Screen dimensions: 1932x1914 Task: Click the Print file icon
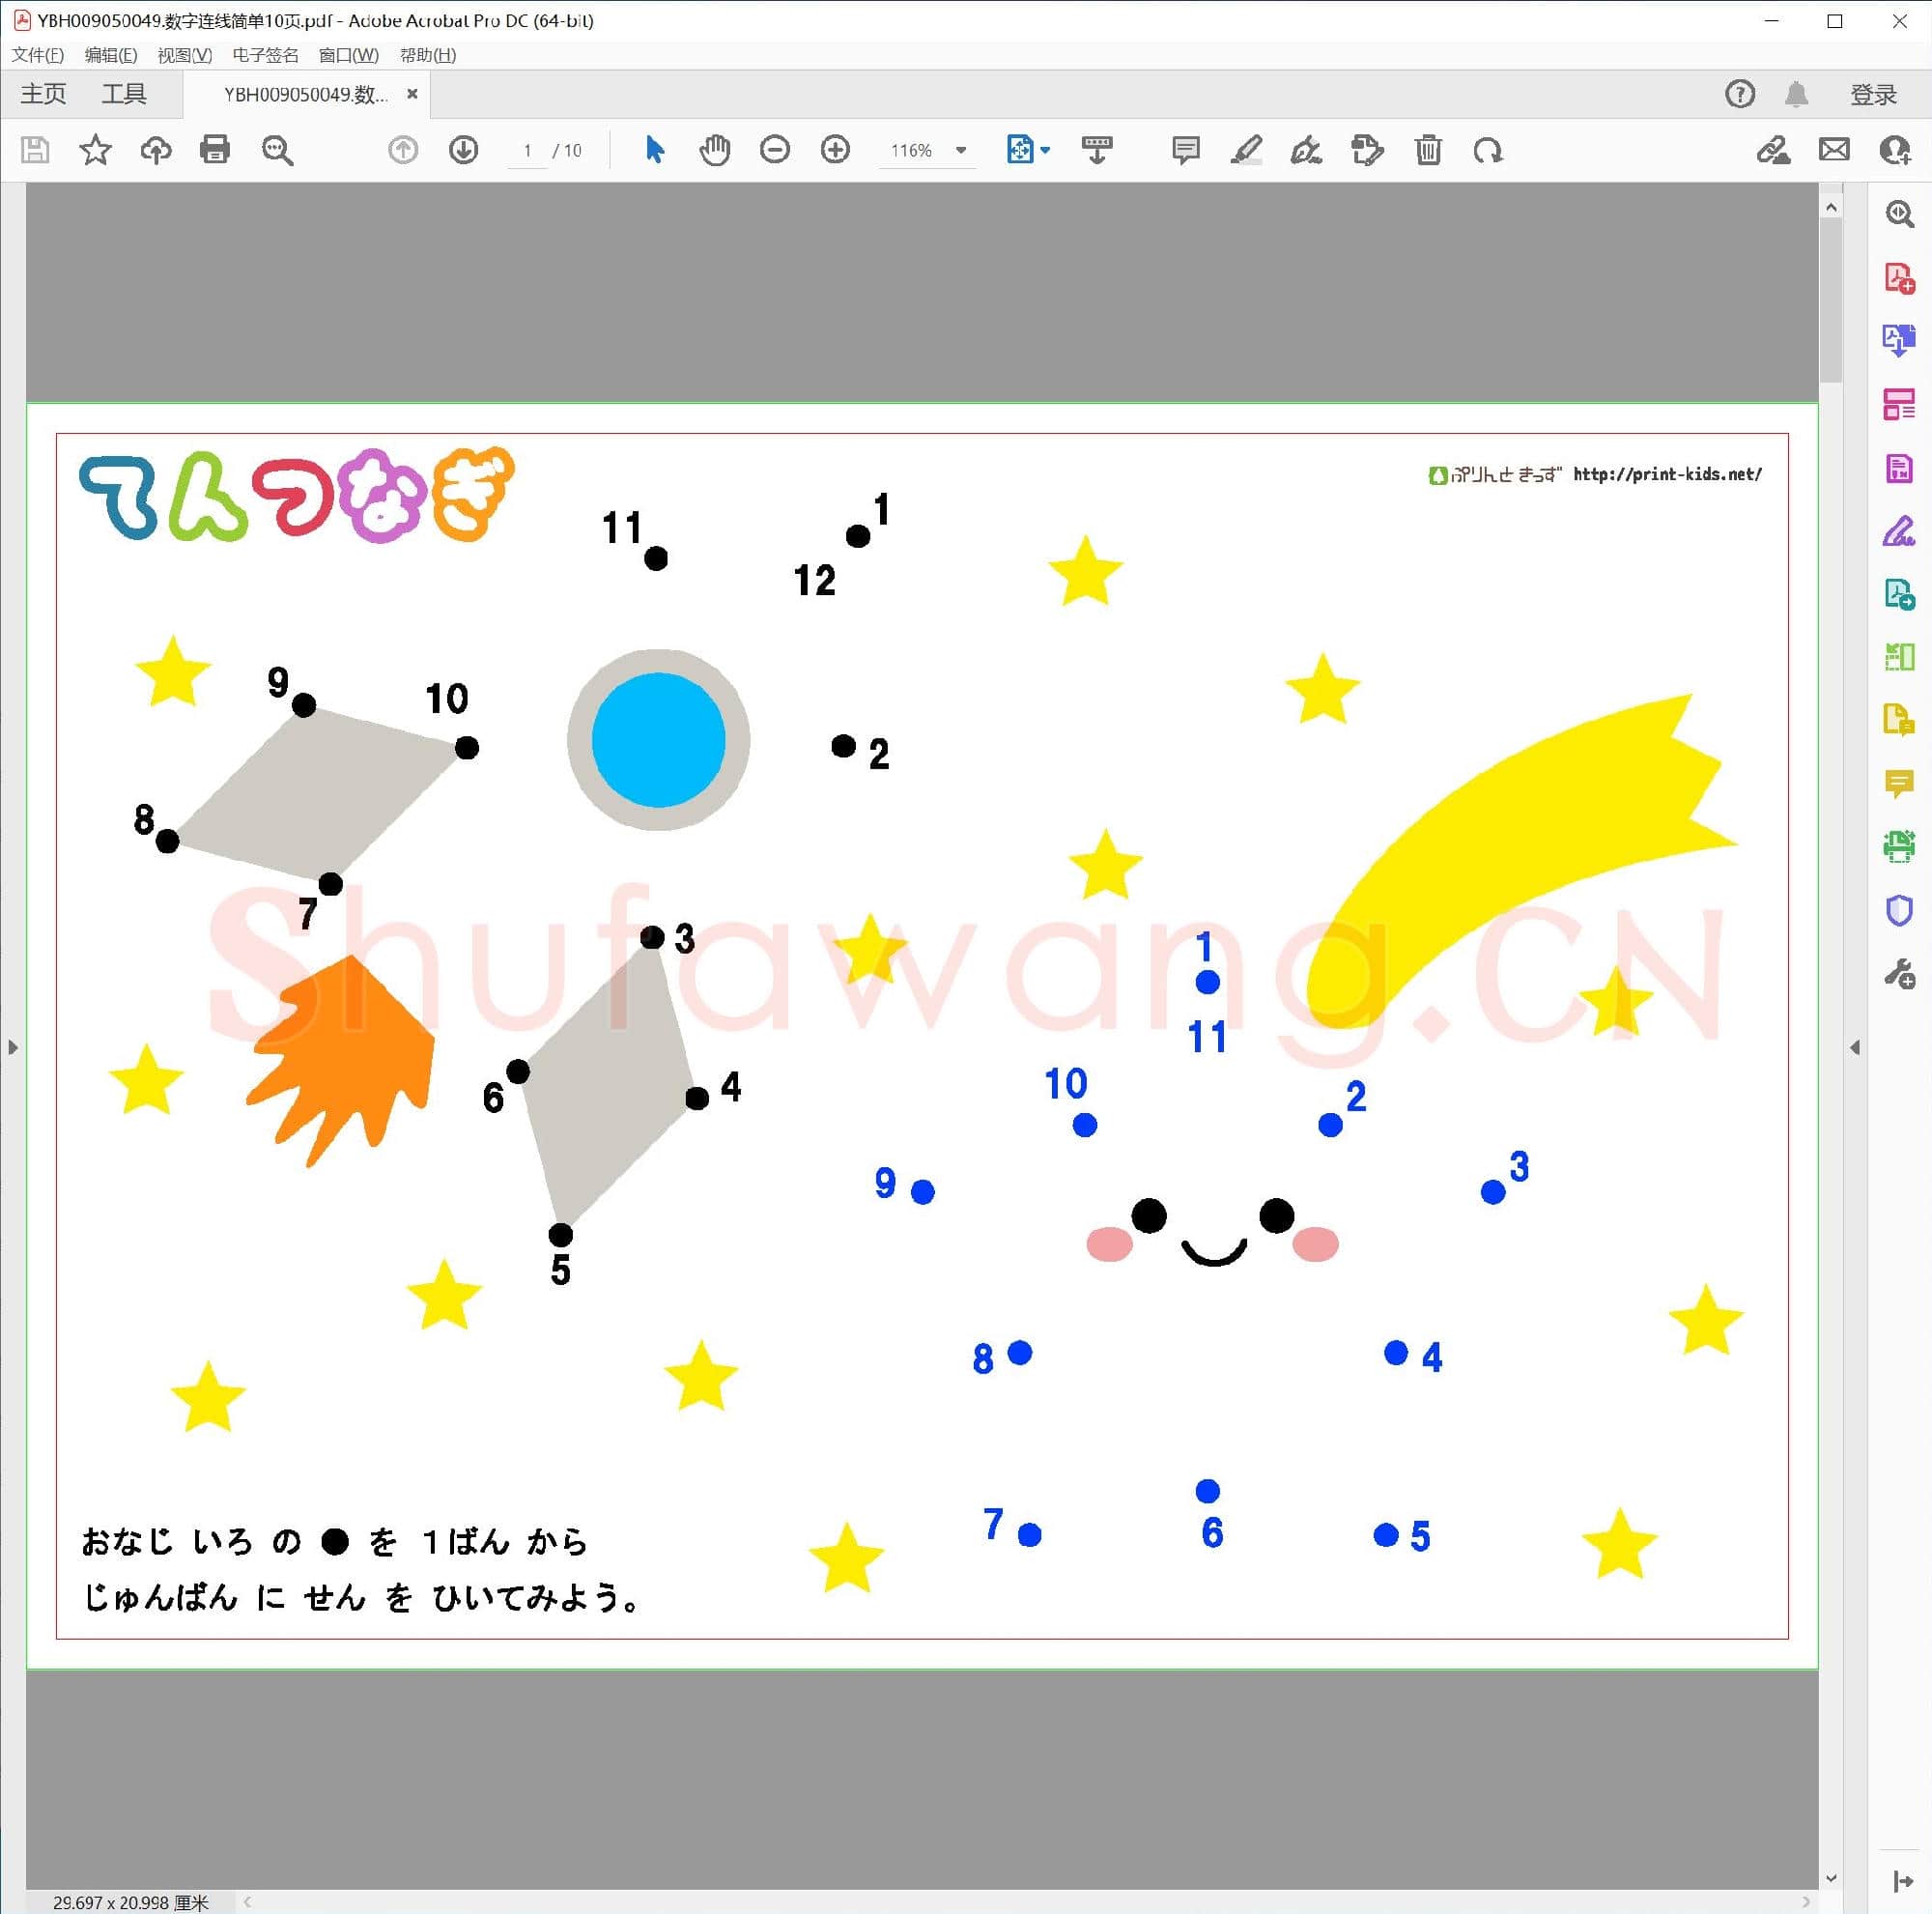coord(215,150)
